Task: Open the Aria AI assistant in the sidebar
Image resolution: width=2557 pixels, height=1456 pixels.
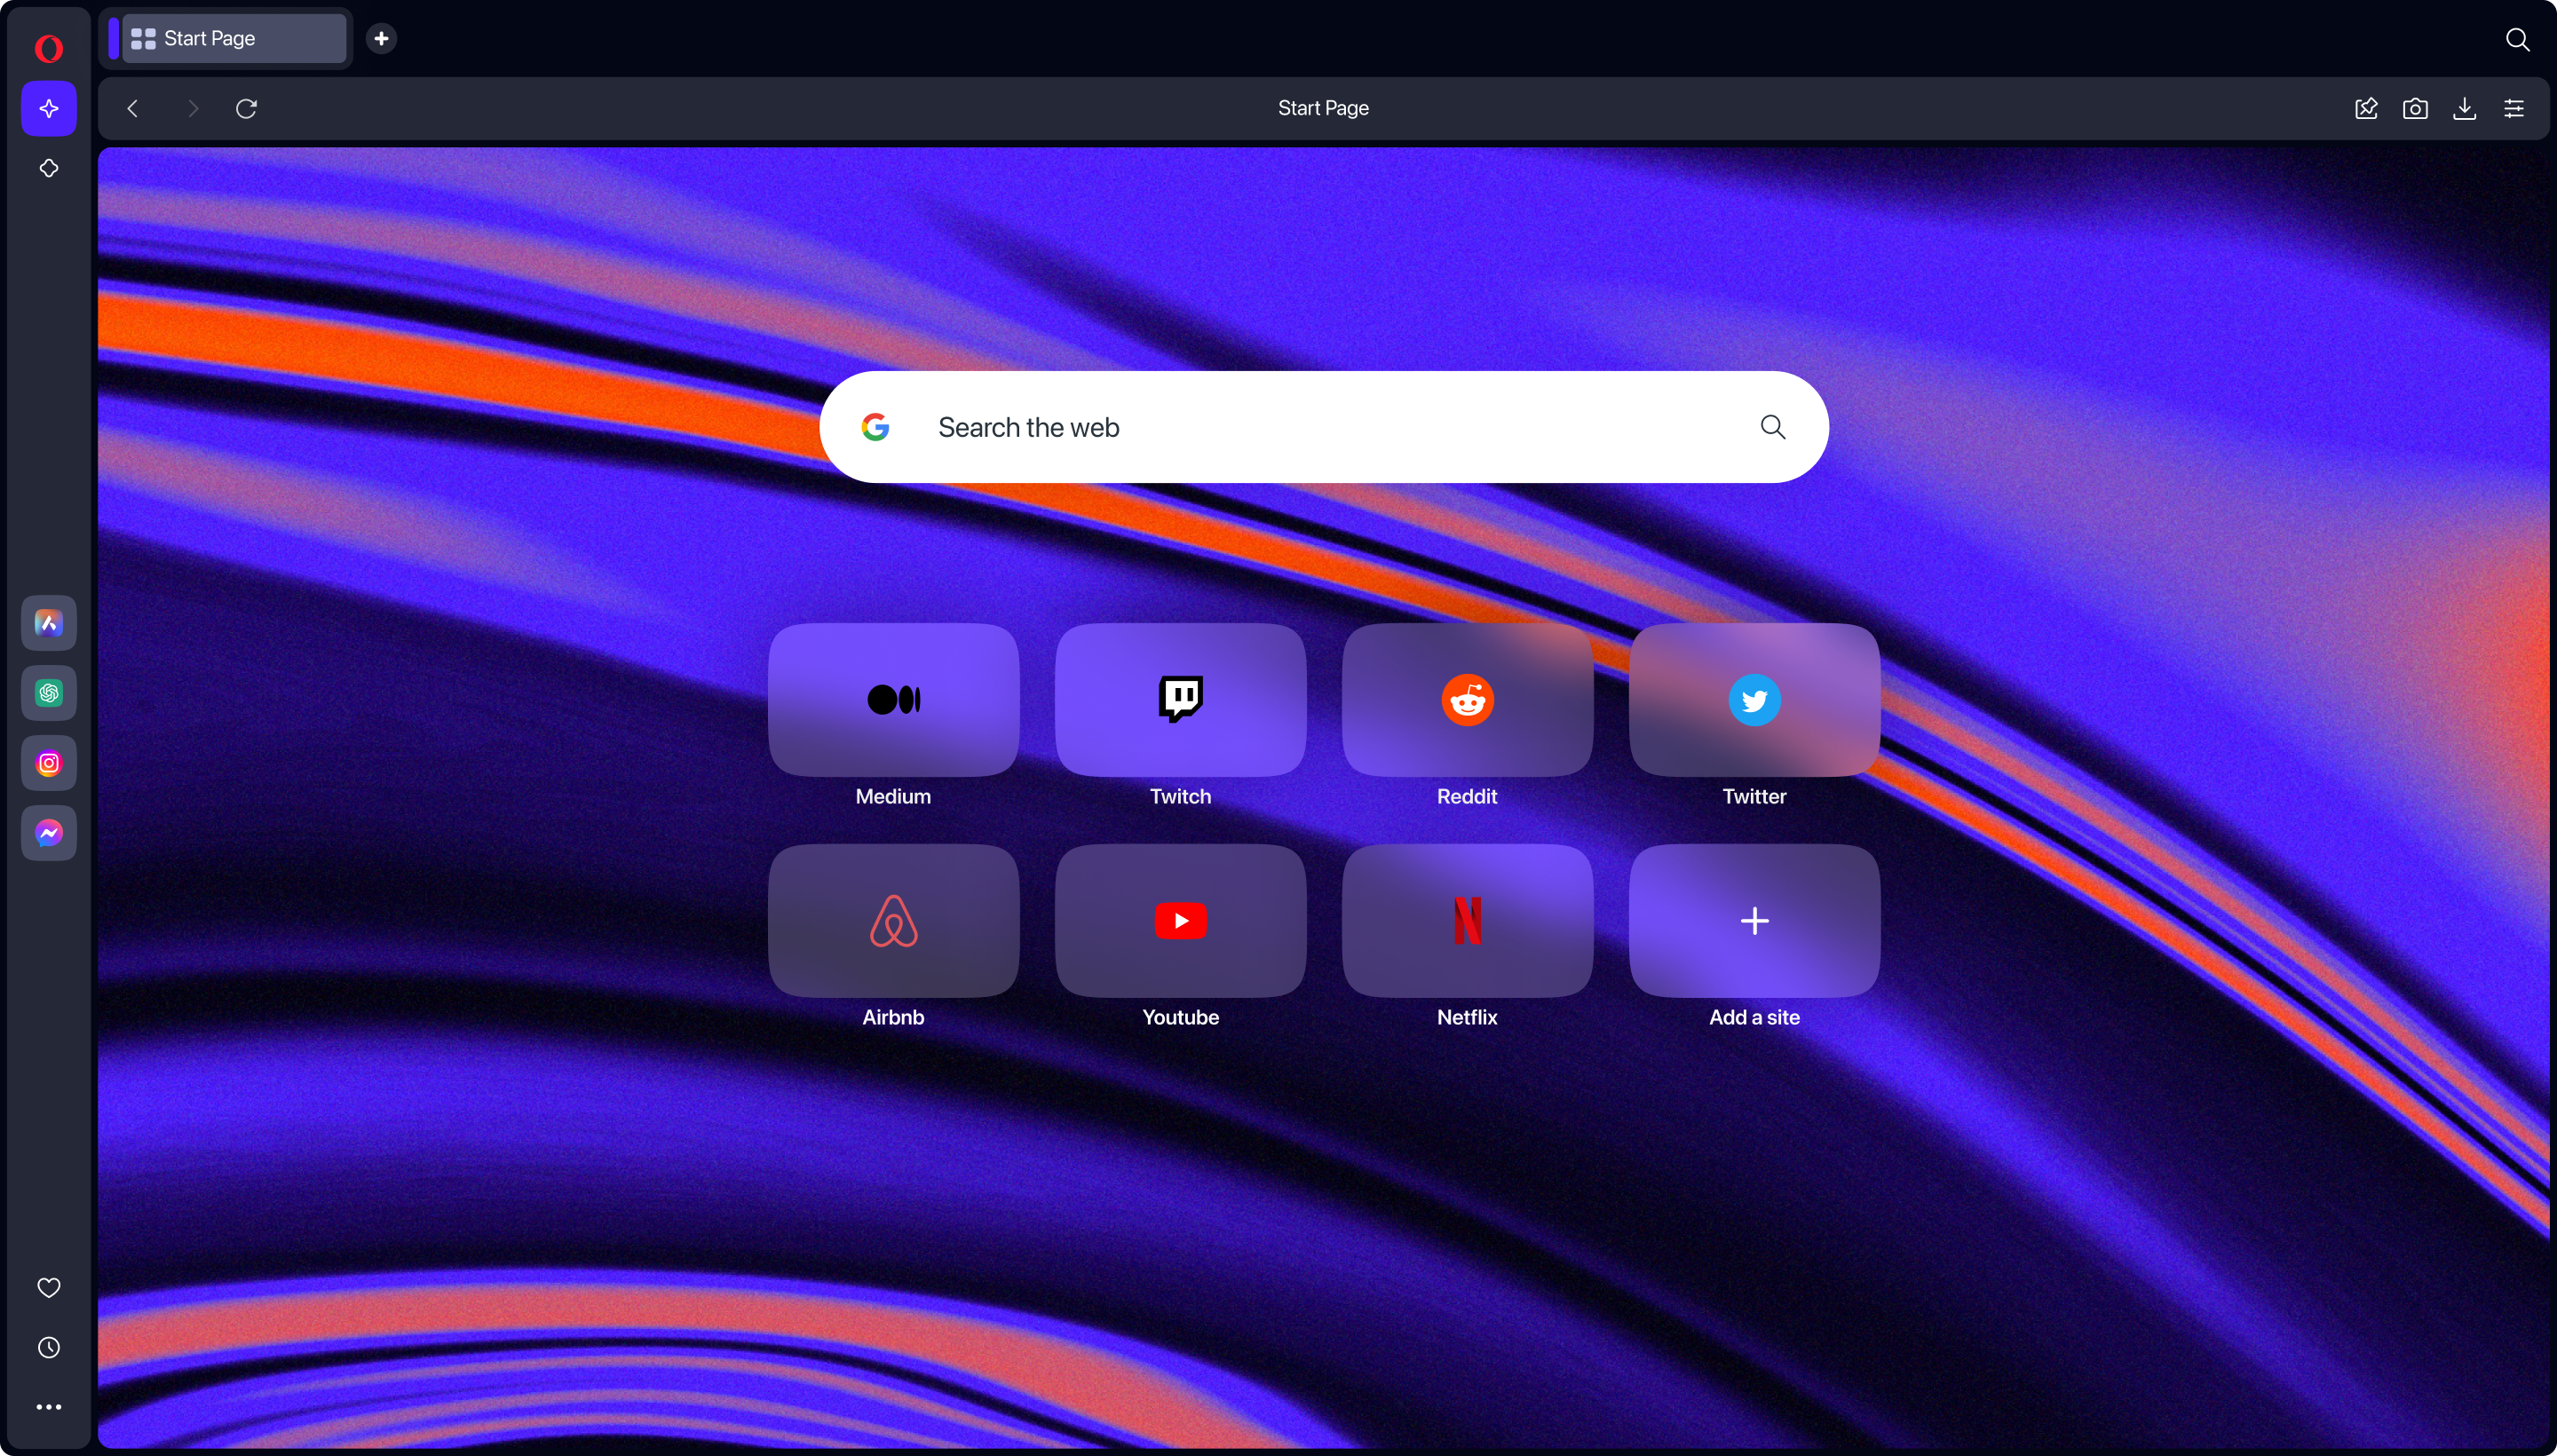Action: click(47, 108)
